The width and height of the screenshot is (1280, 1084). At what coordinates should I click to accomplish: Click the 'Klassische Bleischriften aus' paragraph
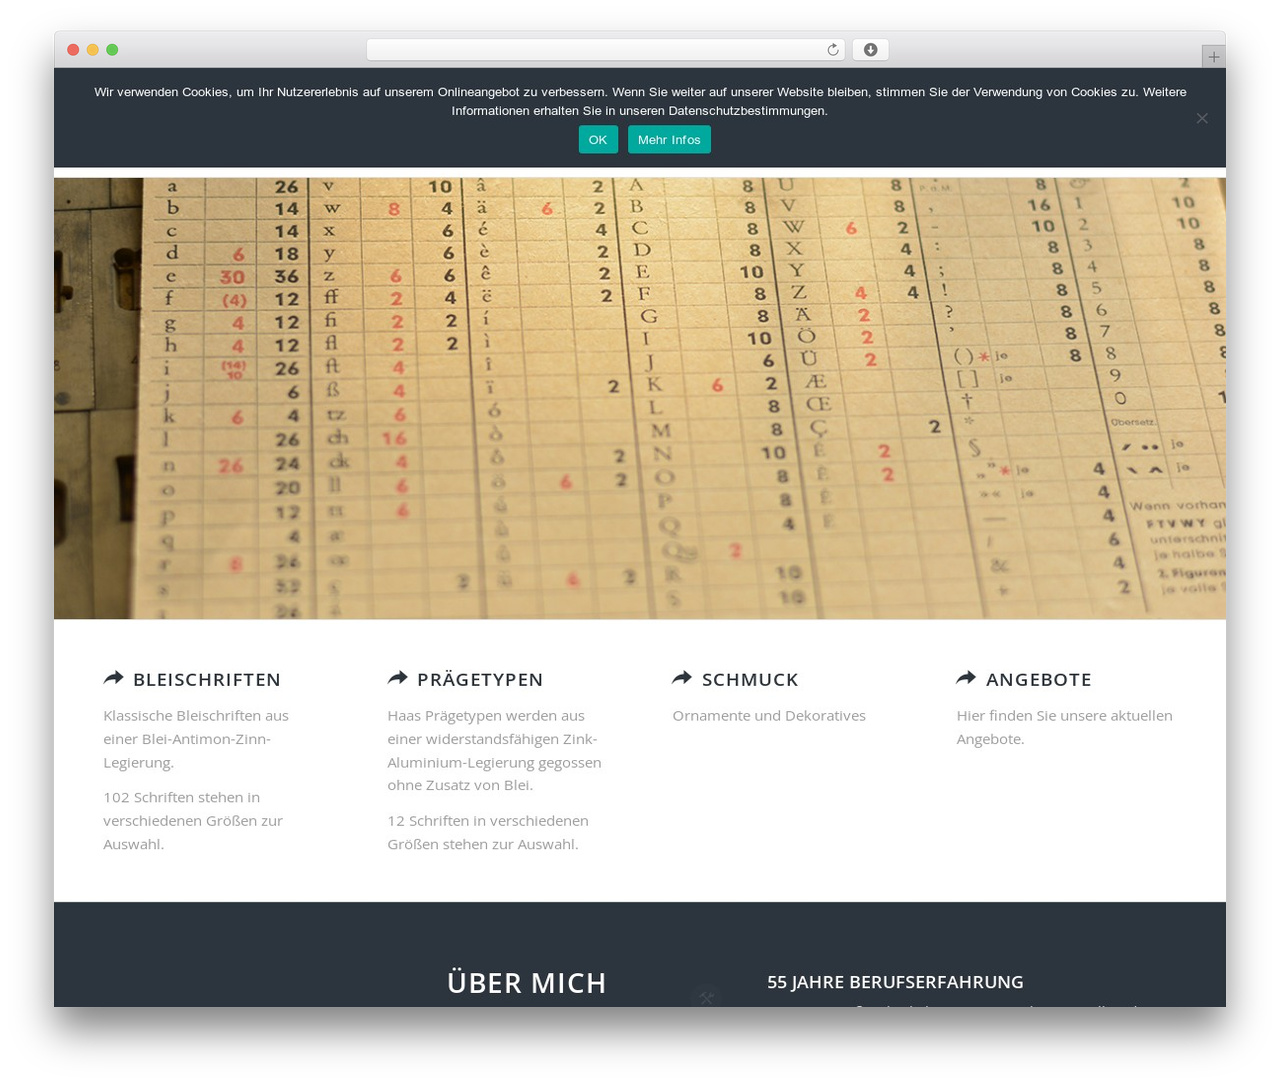pos(196,739)
